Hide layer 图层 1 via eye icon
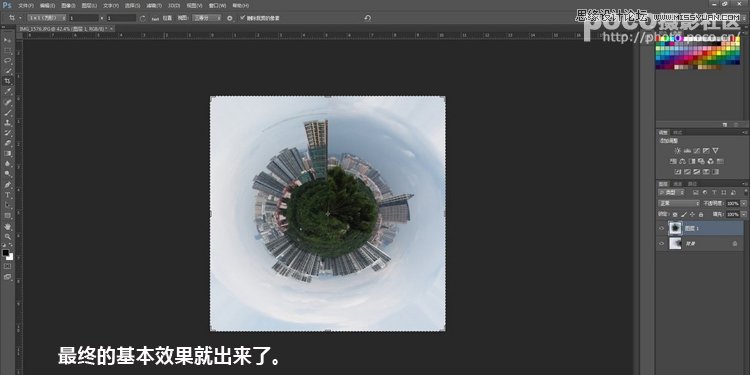The width and height of the screenshot is (750, 375). coord(662,228)
